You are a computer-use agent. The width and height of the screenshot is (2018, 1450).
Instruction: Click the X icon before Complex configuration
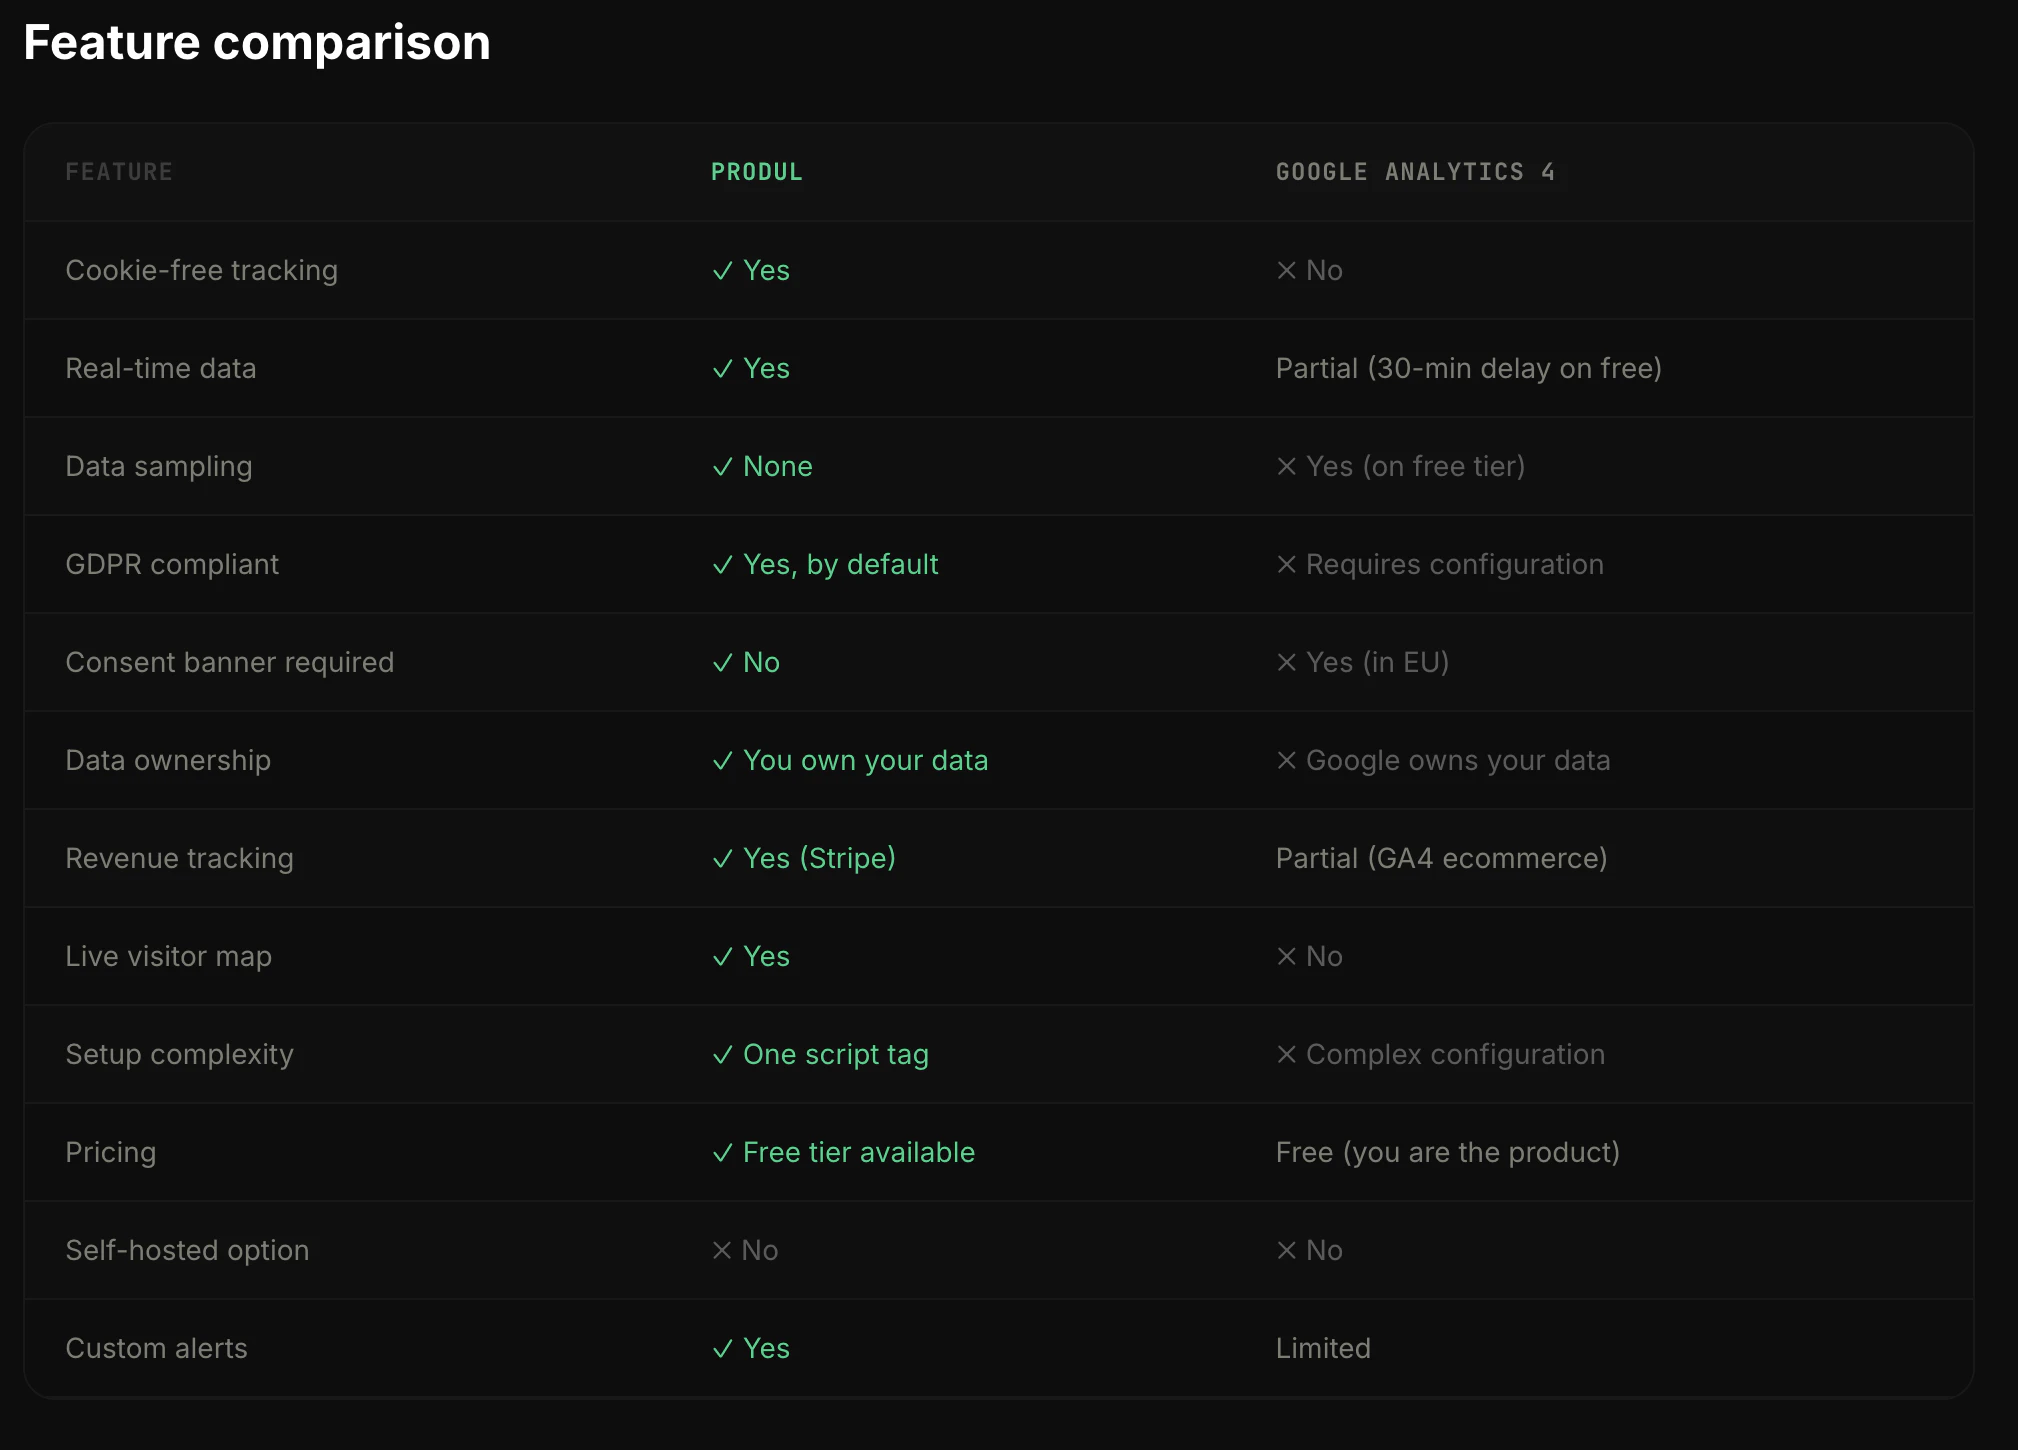pos(1286,1055)
